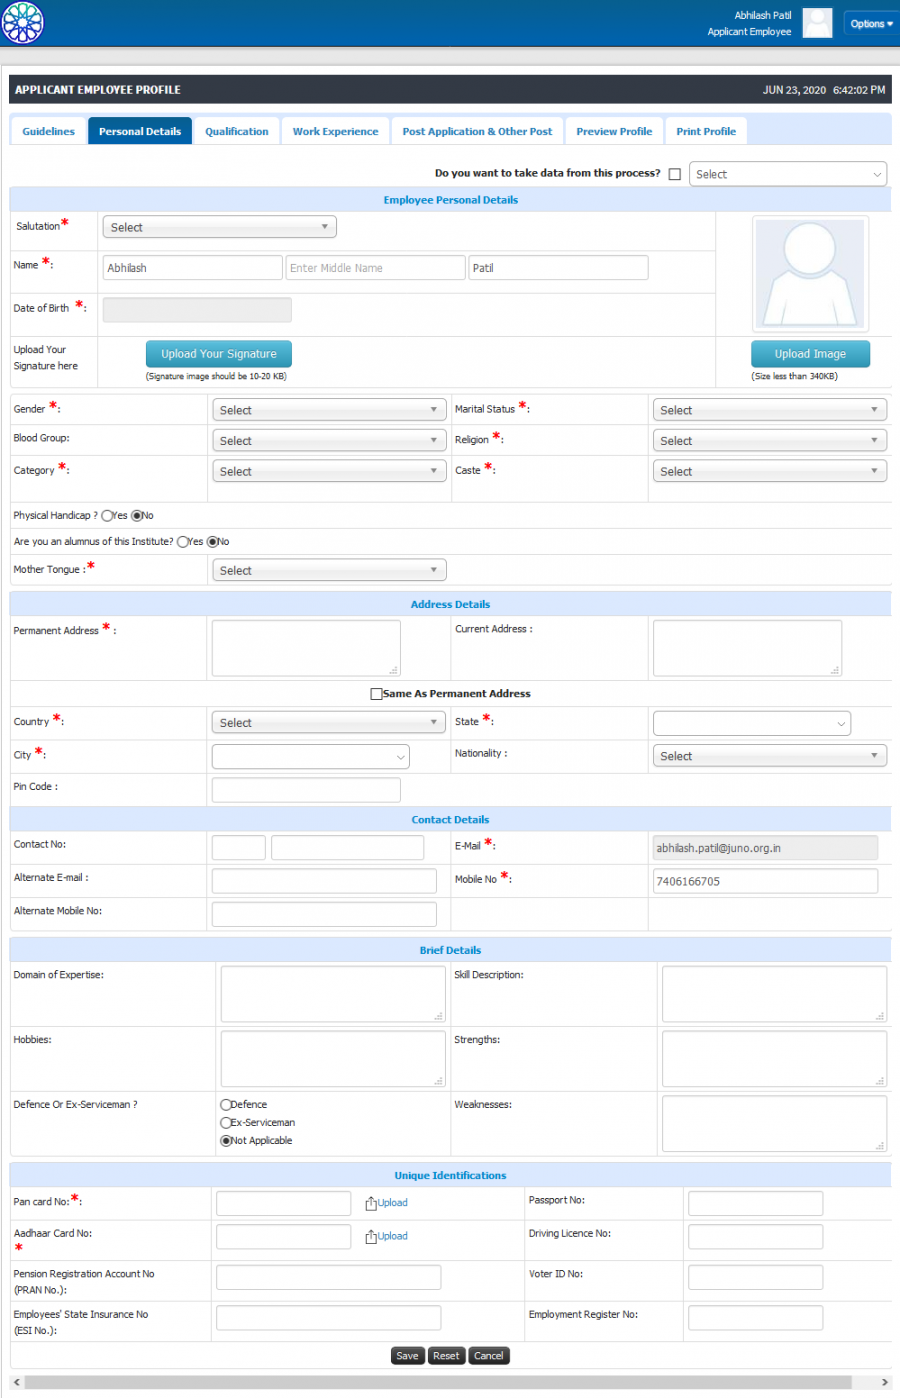Select No for alumnus of this Institute
Image resolution: width=900 pixels, height=1398 pixels.
point(212,542)
